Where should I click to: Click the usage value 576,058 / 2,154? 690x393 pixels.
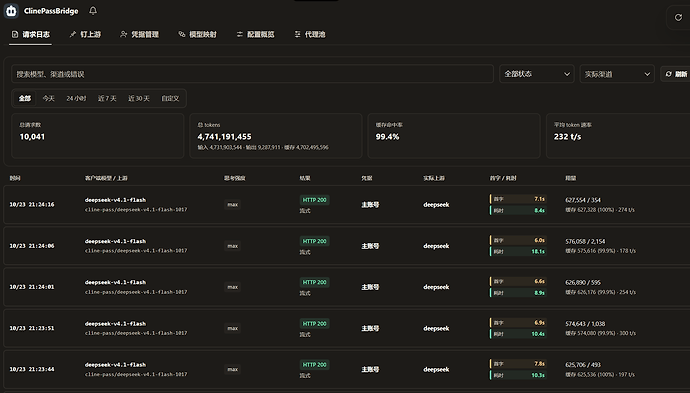(585, 241)
